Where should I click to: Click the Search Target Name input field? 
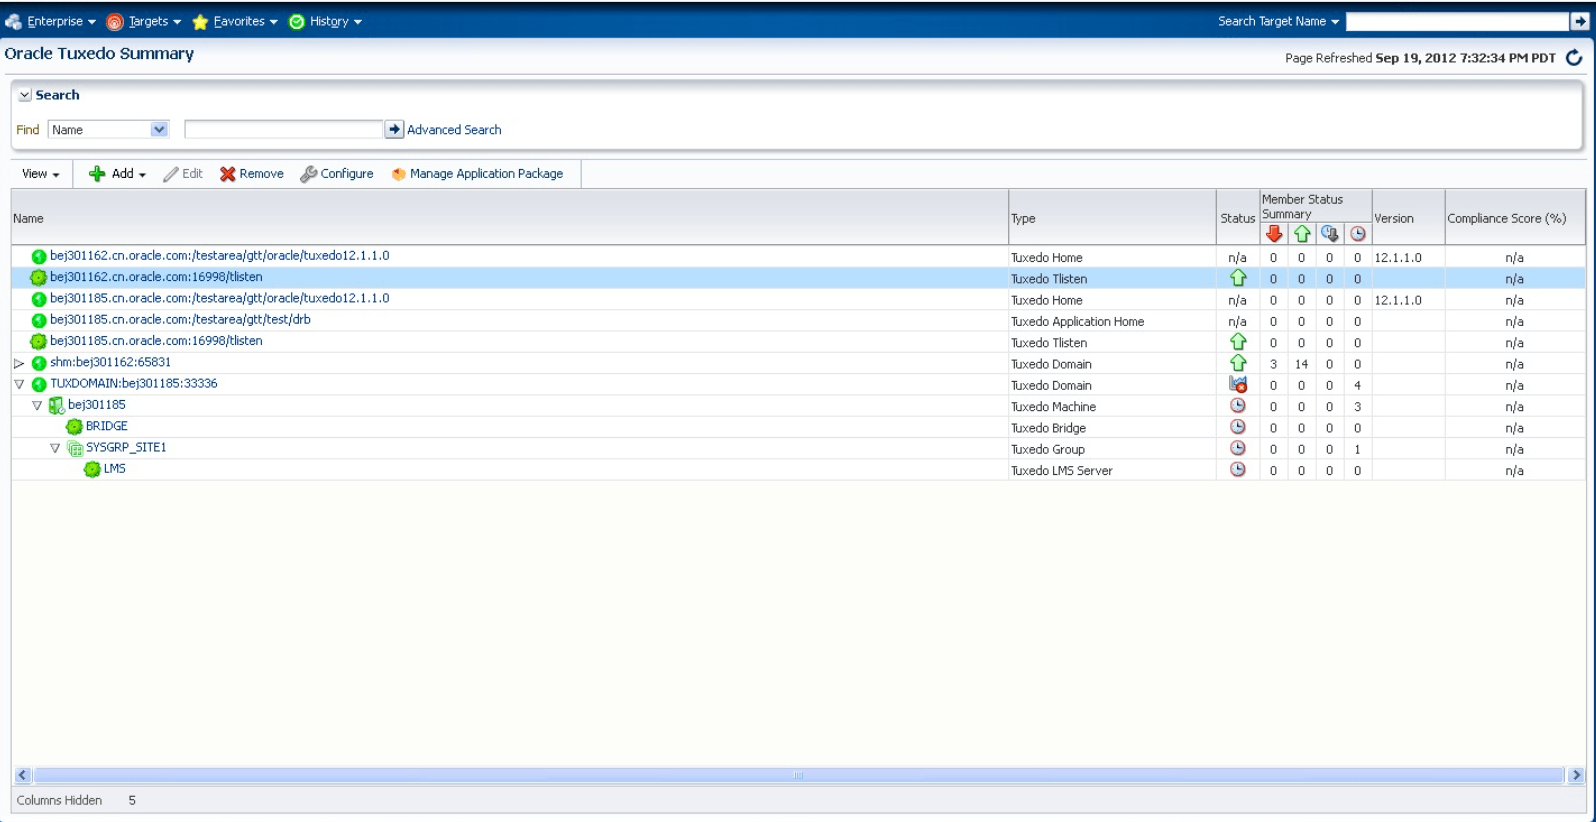coord(1457,21)
